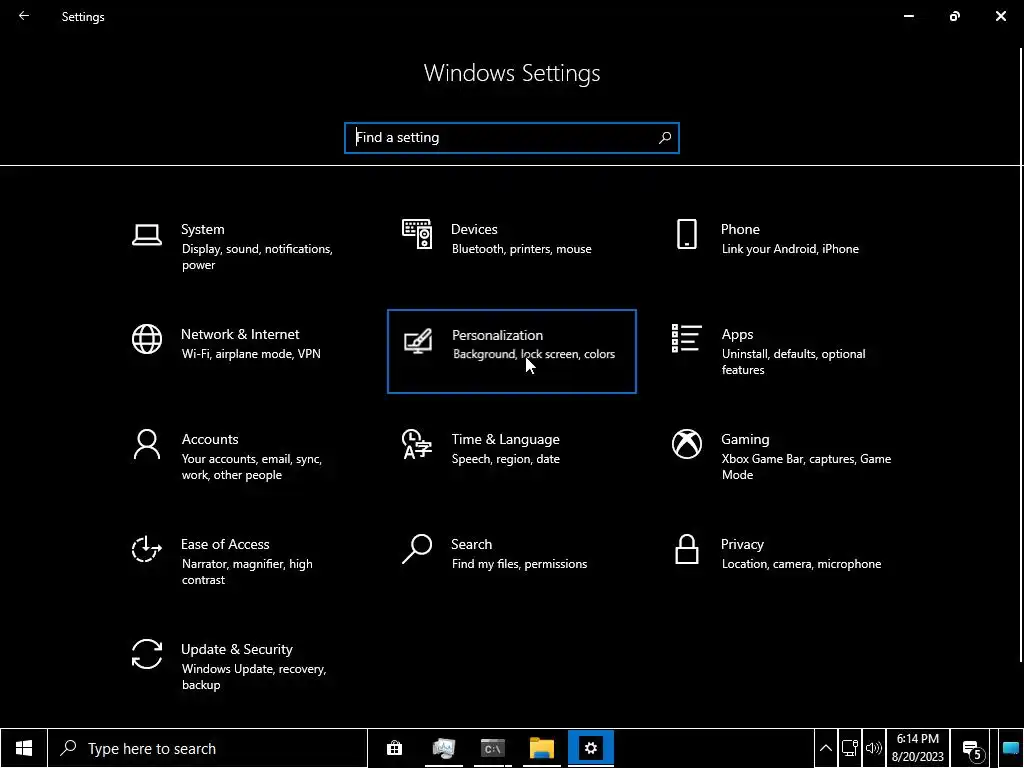Click "Uninstall, defaults, optional features" text
Viewport: 1024px width, 768px height.
pyautogui.click(x=793, y=362)
